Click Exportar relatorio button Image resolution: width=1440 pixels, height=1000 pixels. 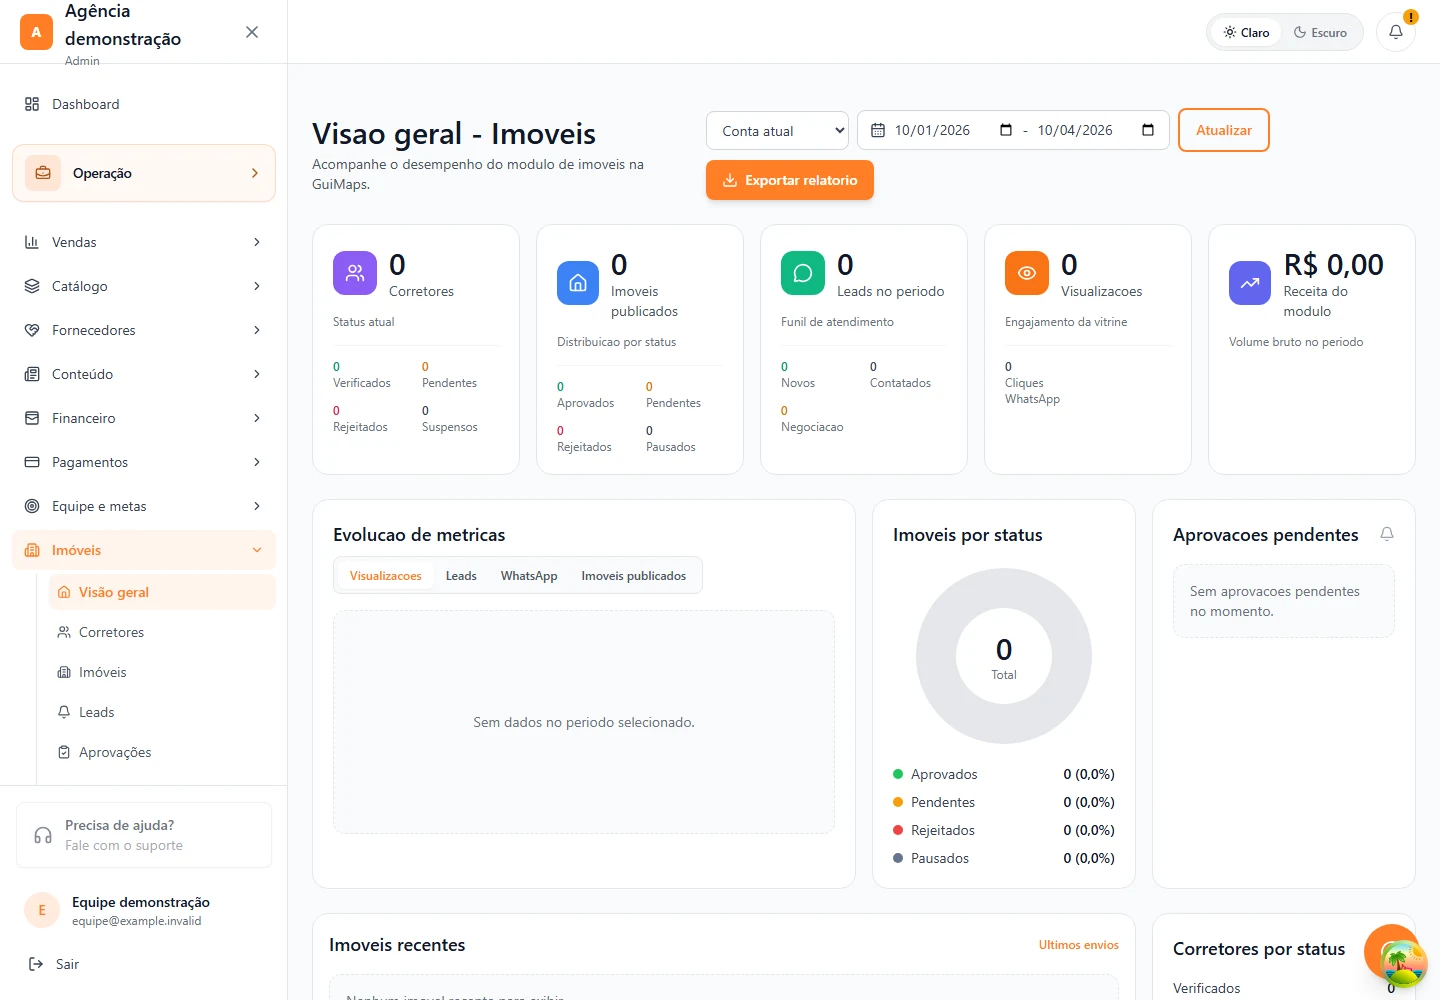coord(790,180)
